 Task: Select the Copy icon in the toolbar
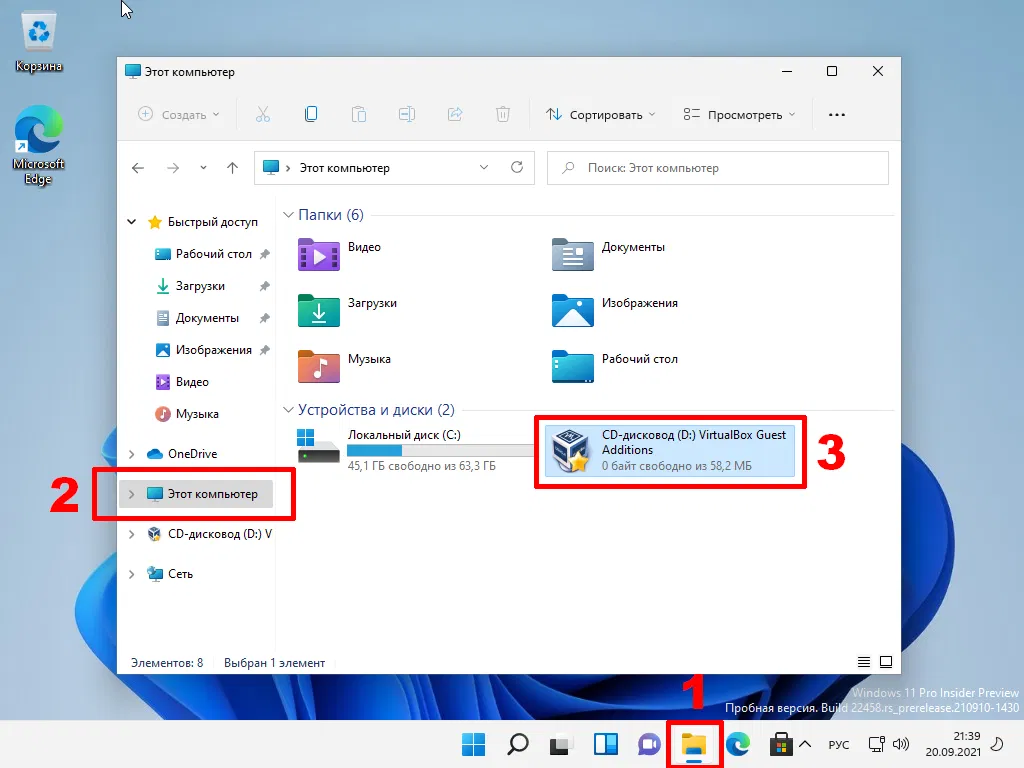(311, 114)
